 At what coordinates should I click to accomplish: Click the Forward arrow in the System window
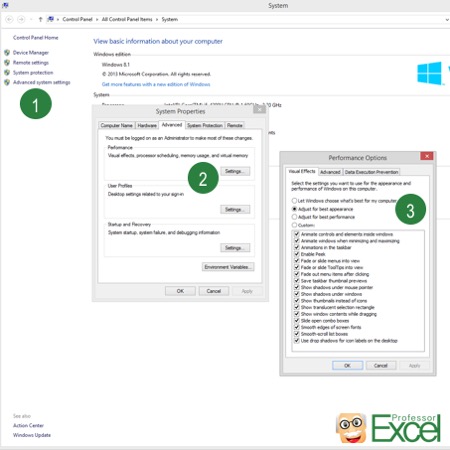(21, 19)
